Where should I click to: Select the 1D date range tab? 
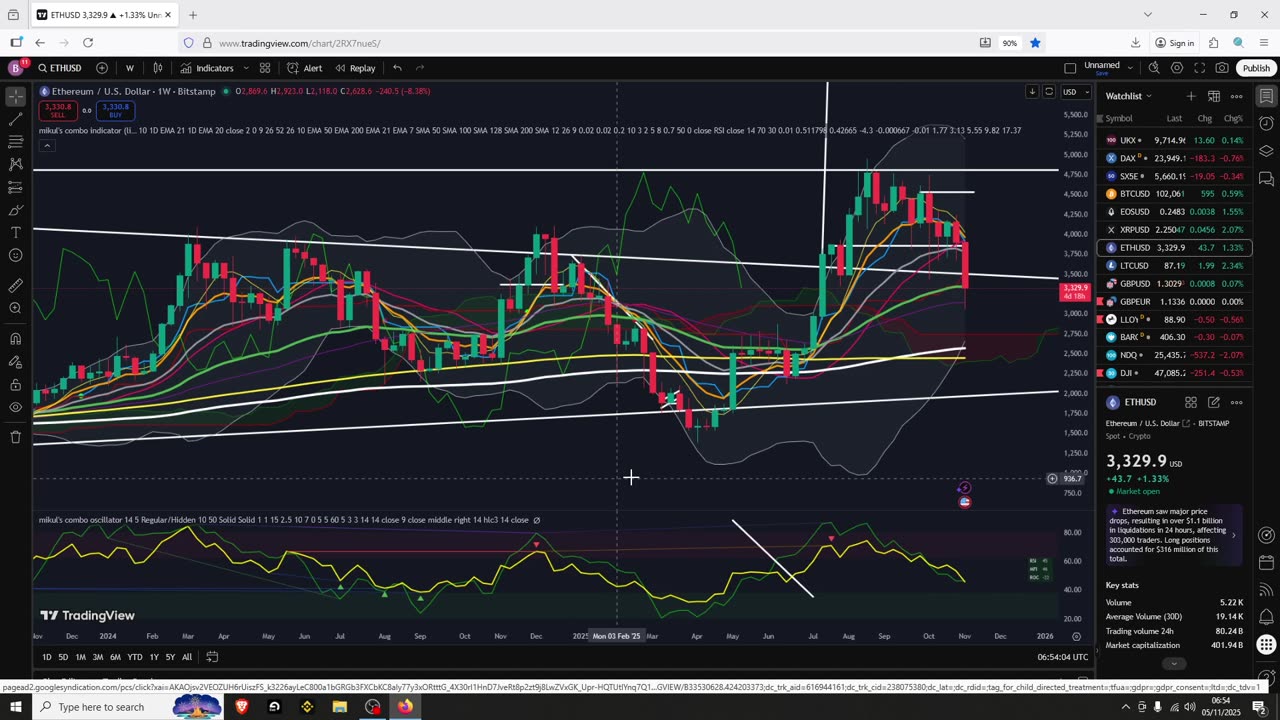pos(47,657)
